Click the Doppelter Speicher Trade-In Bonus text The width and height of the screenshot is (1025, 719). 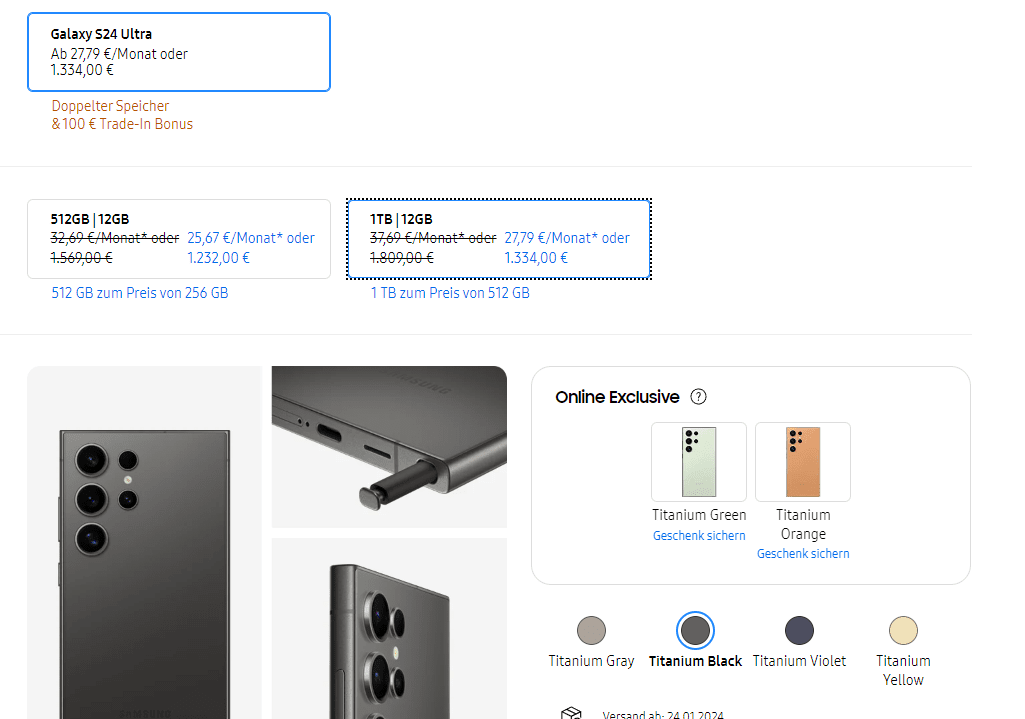[122, 115]
